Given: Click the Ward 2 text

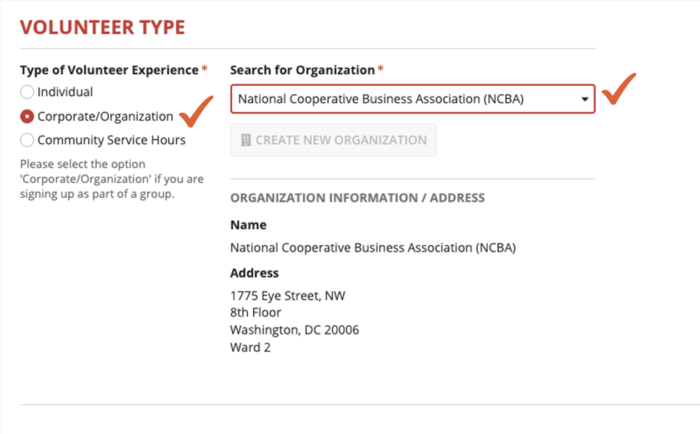Looking at the screenshot, I should click(250, 348).
